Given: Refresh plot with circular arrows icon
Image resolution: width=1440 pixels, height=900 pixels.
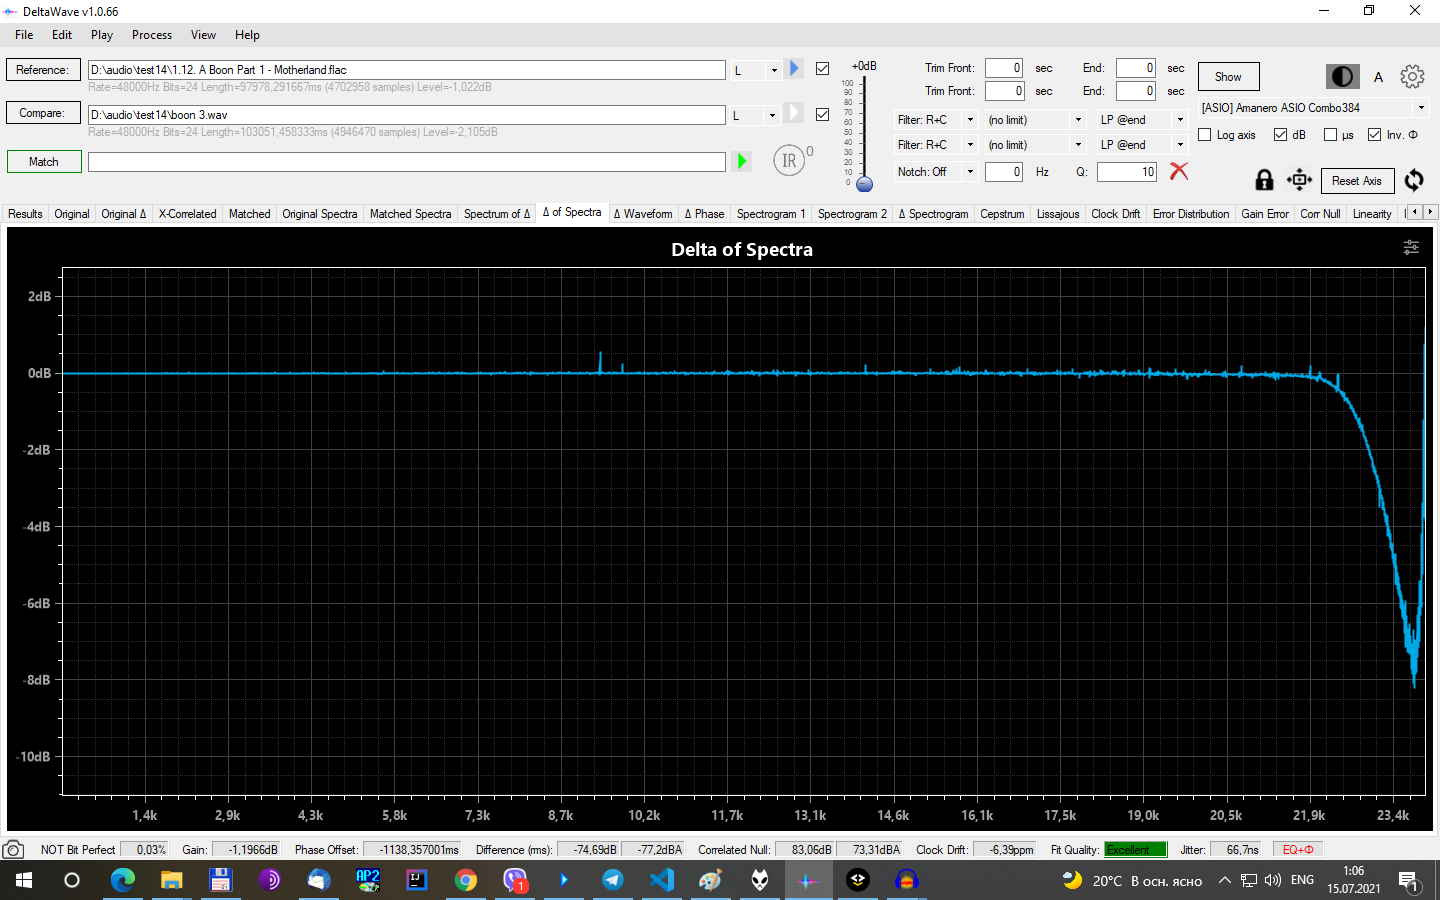Looking at the screenshot, I should tap(1414, 180).
